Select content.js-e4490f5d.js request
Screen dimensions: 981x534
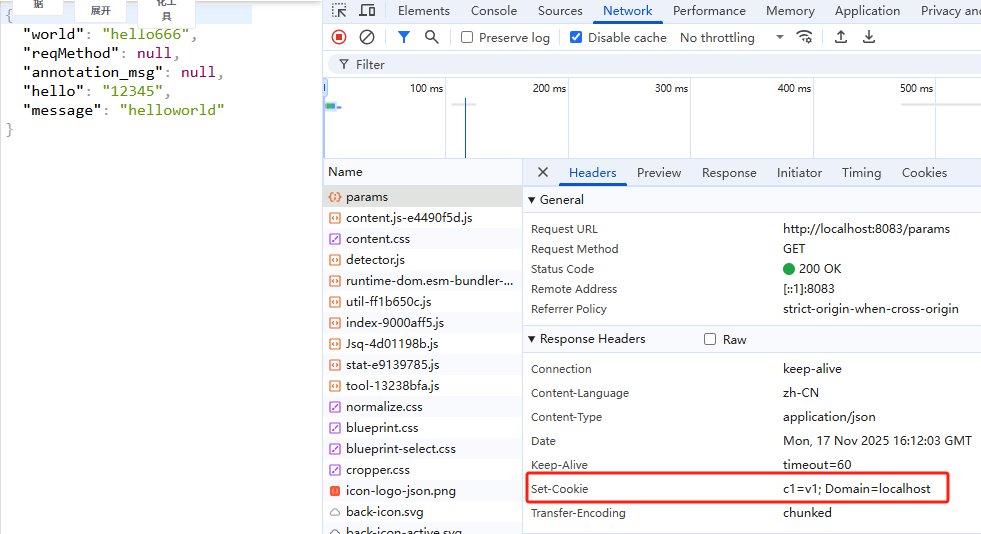[x=423, y=218]
